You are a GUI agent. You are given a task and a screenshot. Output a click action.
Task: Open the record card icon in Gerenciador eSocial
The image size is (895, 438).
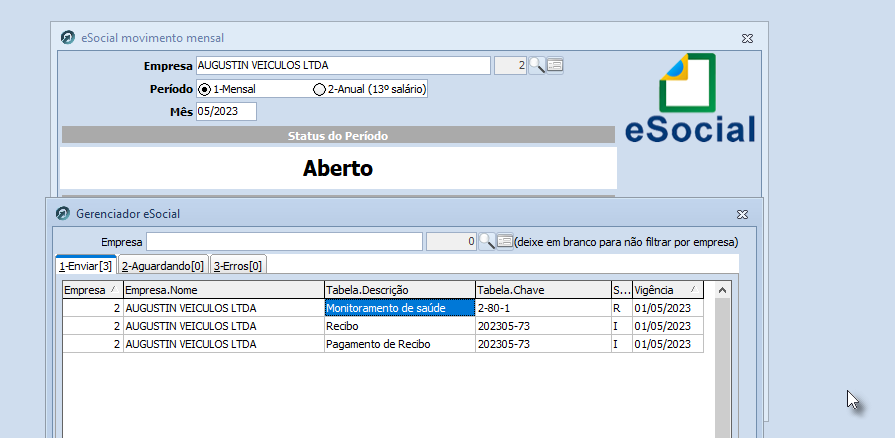pos(505,242)
